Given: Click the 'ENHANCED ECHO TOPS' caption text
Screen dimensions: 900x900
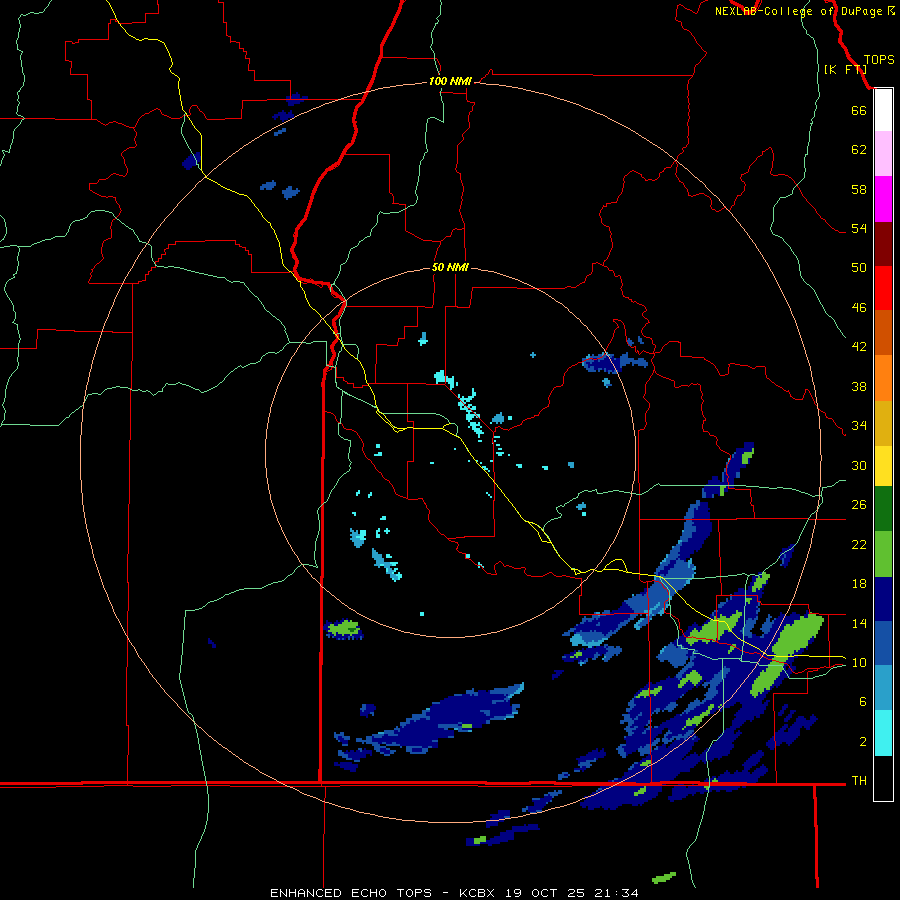Looking at the screenshot, I should coord(351,893).
